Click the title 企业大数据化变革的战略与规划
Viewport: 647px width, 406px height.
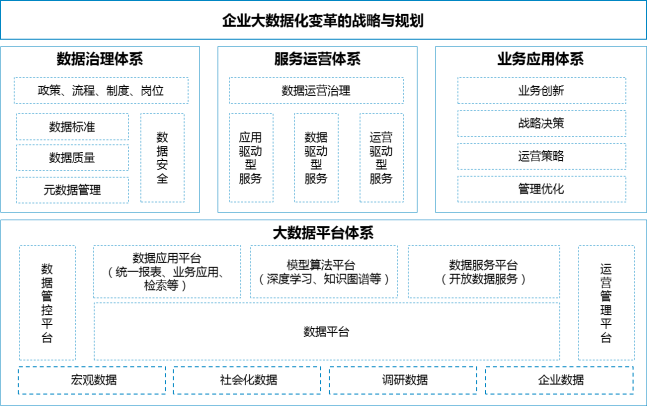(323, 20)
